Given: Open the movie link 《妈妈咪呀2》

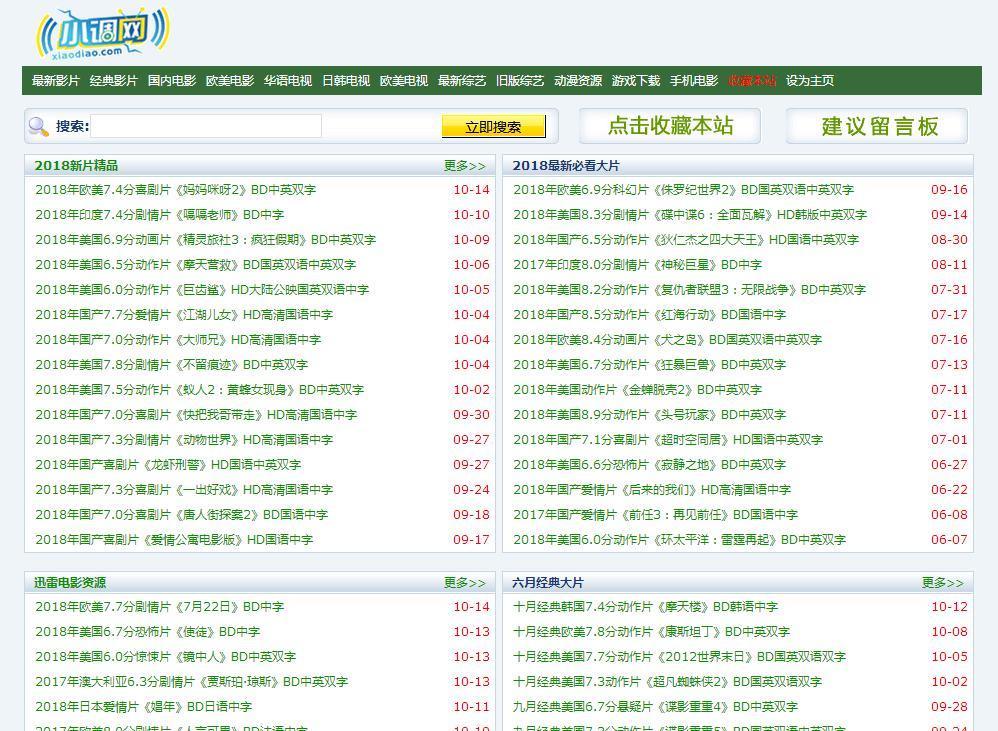Looking at the screenshot, I should (x=175, y=190).
